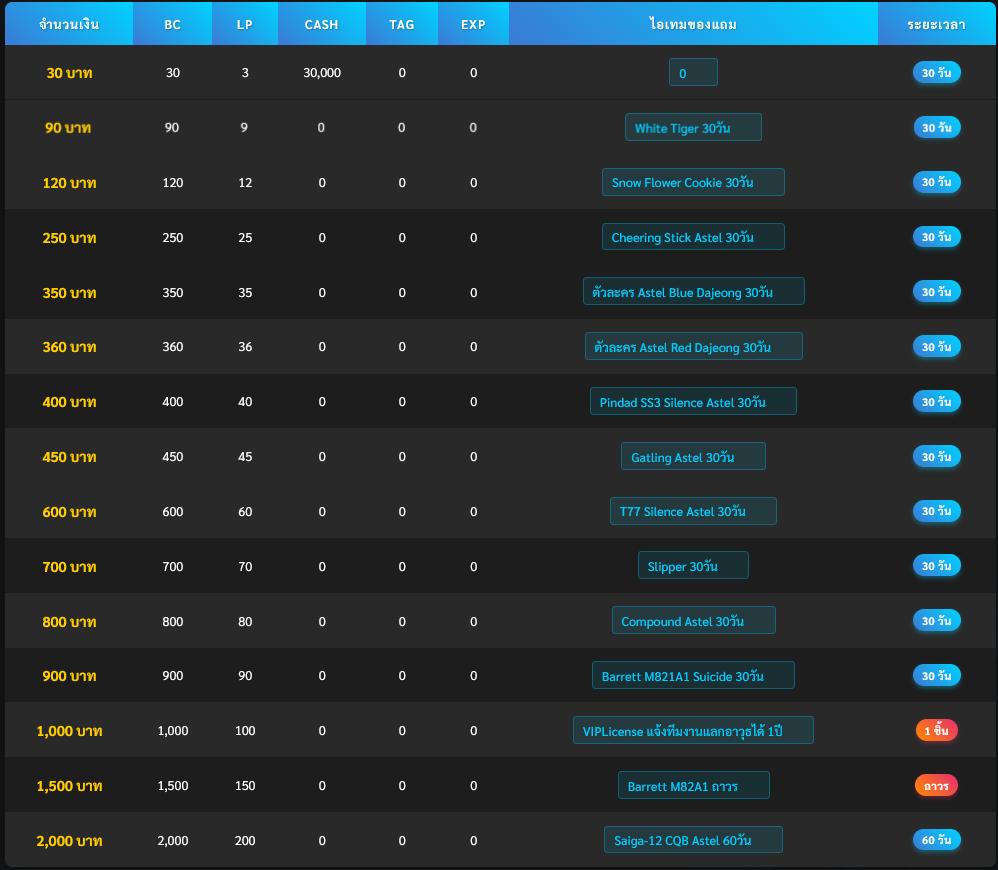Open the VIPLicense item box
998x870 pixels.
(692, 731)
